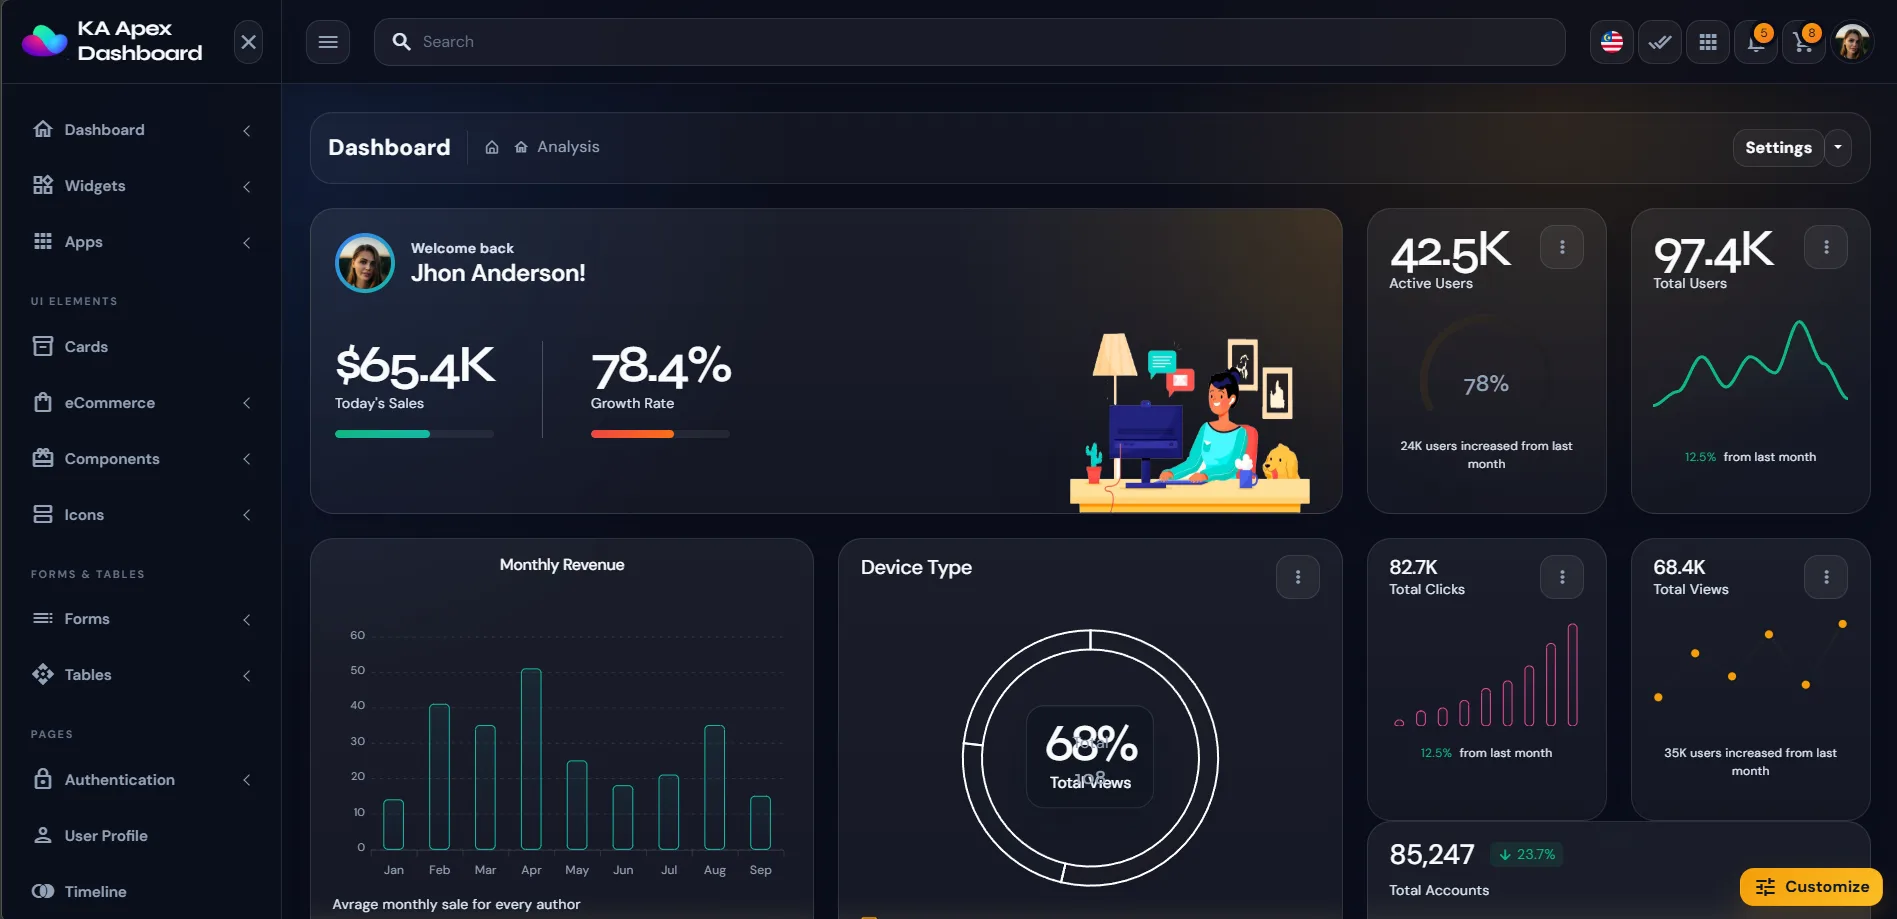Viewport: 1897px width, 919px height.
Task: Click the Customize button
Action: (x=1810, y=886)
